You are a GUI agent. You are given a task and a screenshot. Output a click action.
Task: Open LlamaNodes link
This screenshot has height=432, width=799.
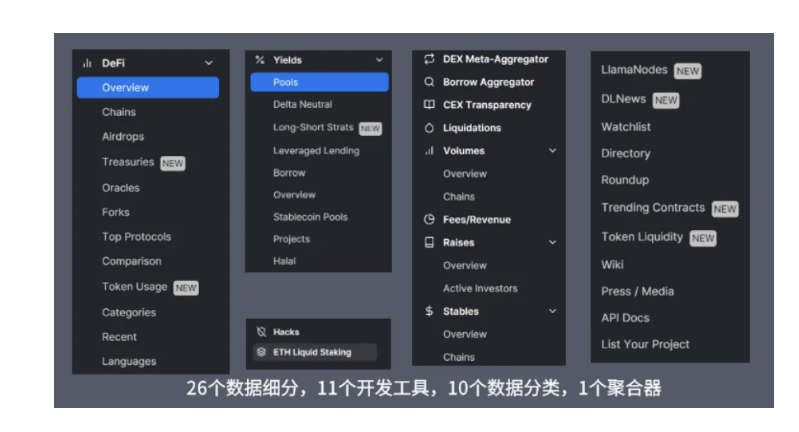tap(634, 70)
